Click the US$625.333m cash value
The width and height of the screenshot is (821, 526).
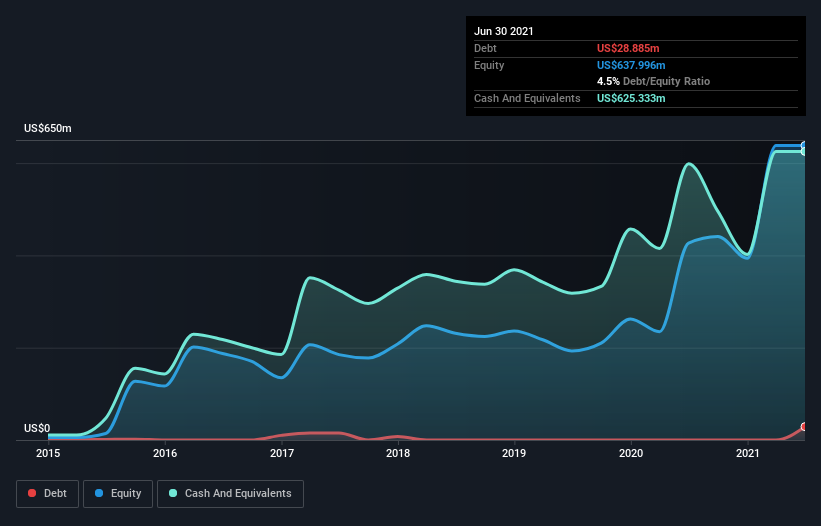(x=631, y=98)
